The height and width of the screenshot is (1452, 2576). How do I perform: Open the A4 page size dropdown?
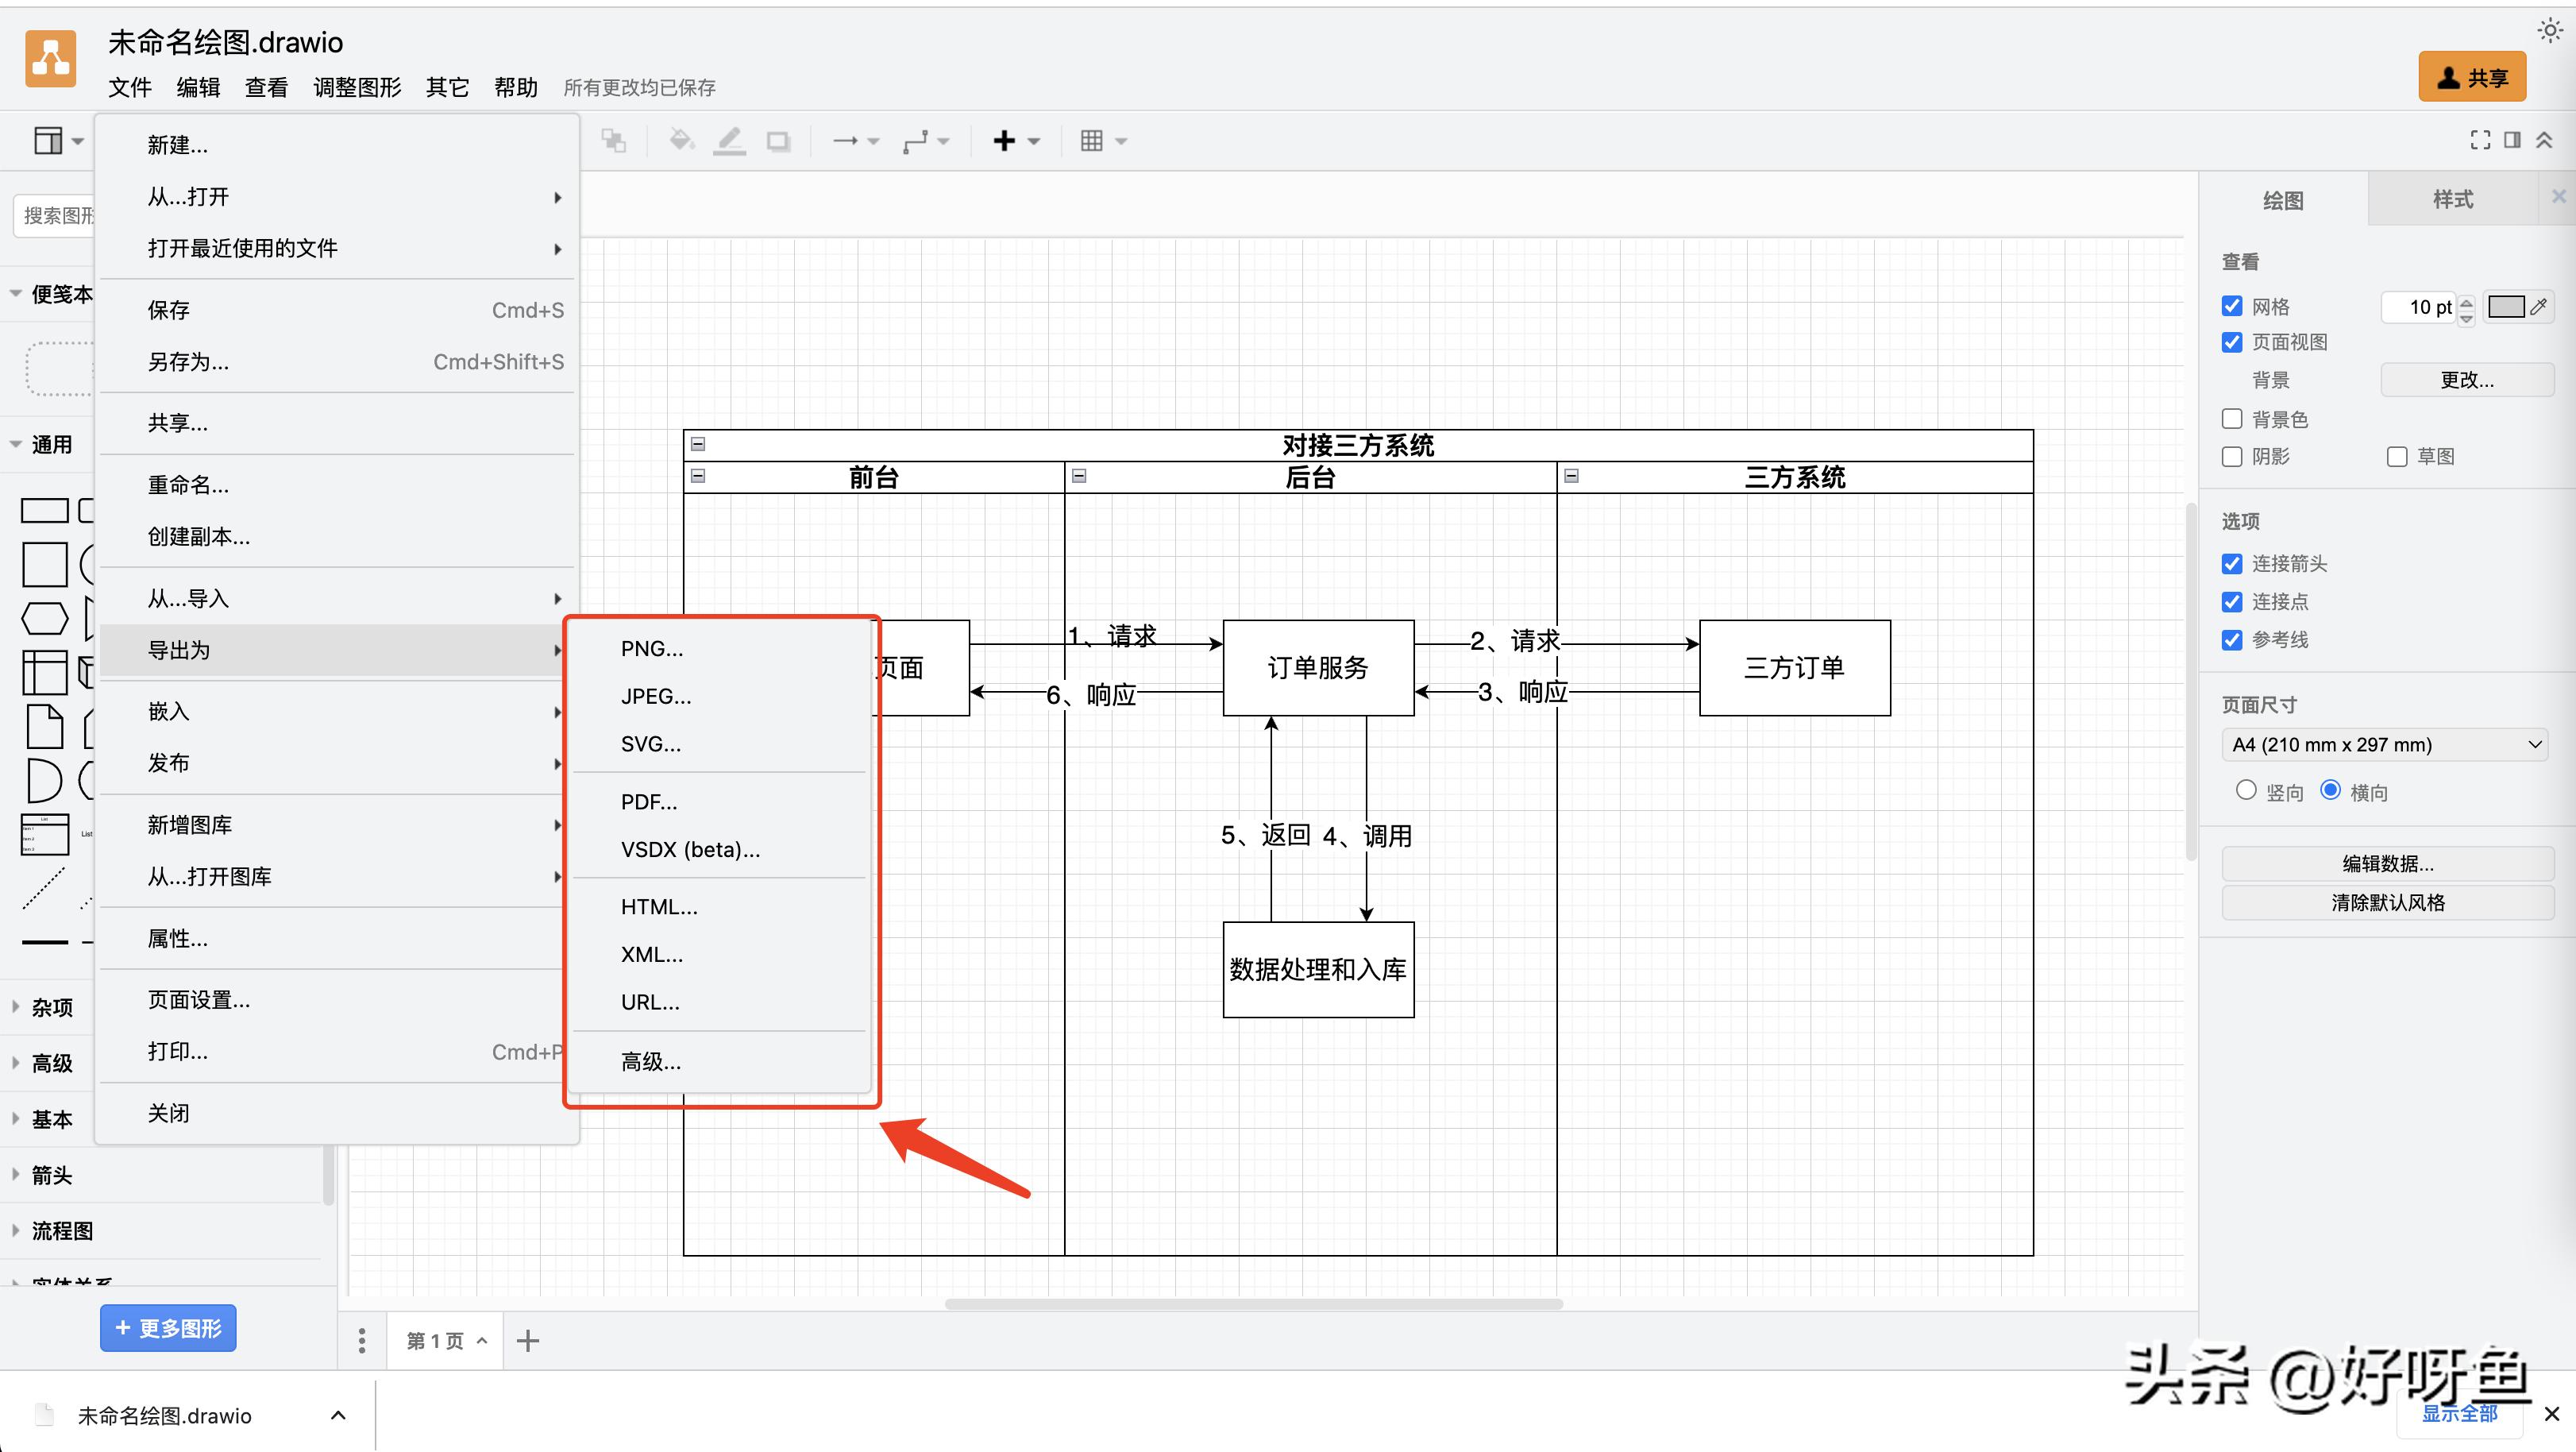pos(2385,745)
